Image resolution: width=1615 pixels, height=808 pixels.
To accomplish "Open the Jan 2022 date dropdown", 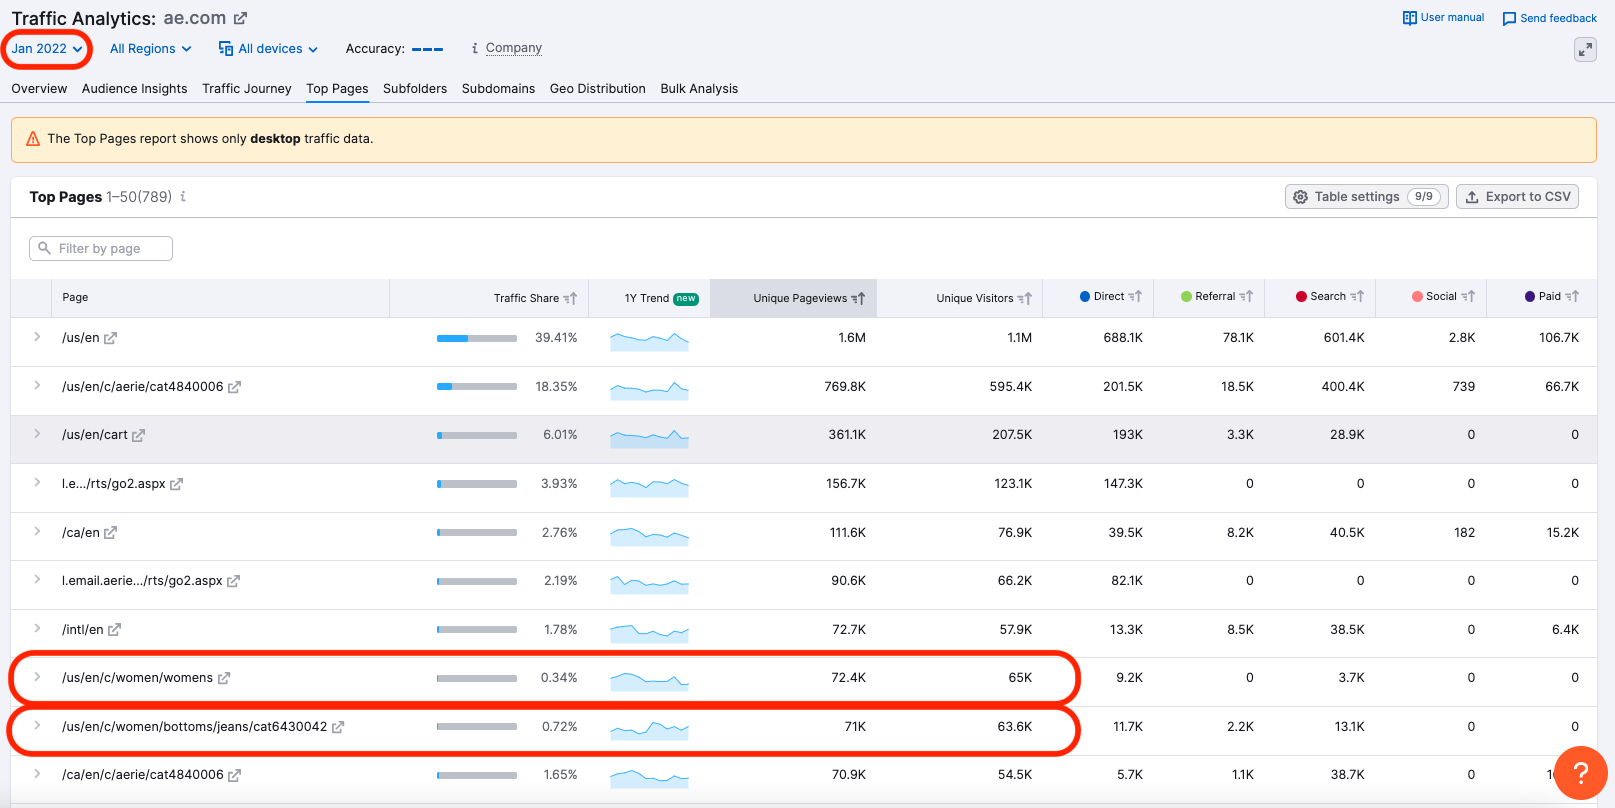I will (x=47, y=49).
